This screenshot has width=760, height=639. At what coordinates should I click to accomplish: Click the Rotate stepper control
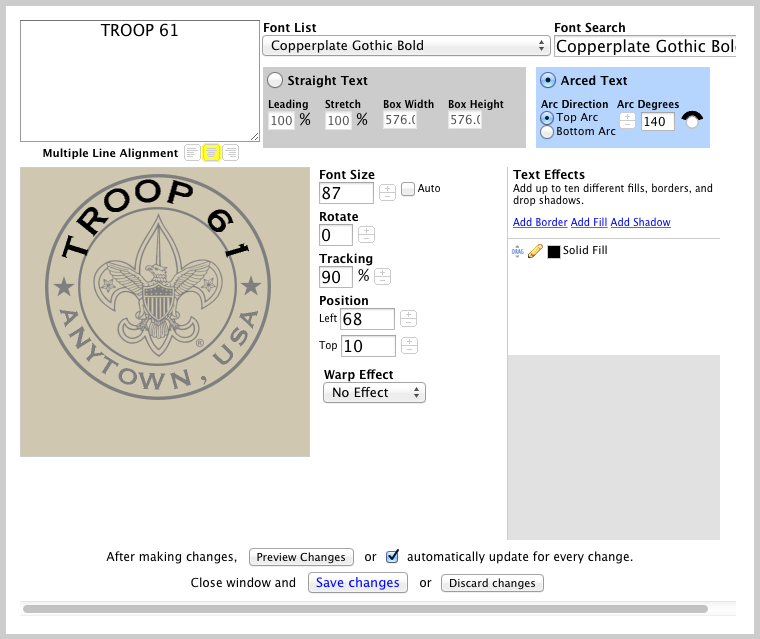[x=366, y=235]
